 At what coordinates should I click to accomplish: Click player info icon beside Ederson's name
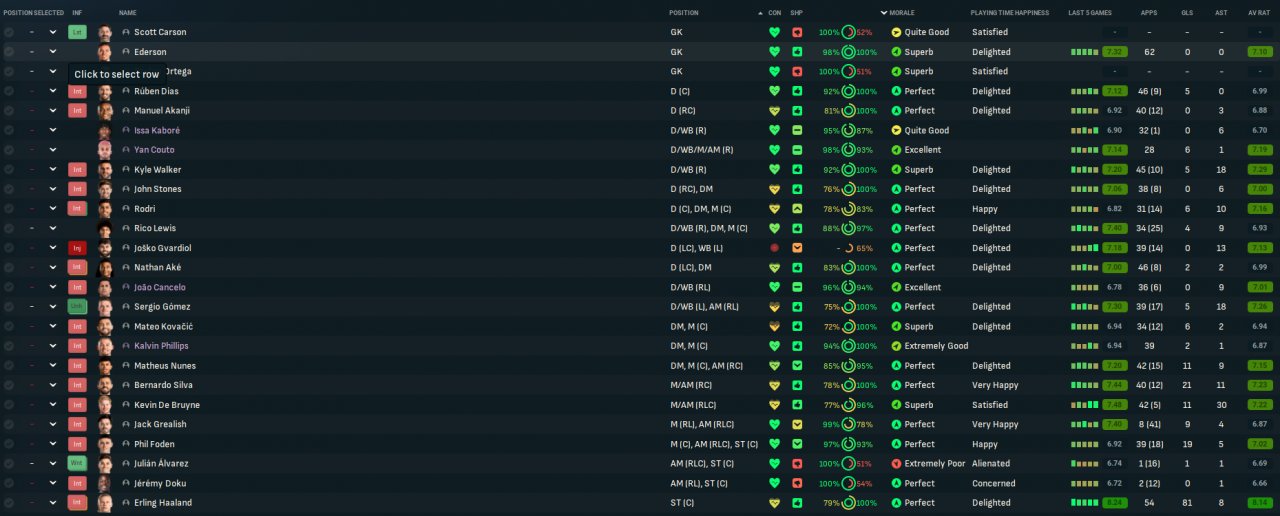coord(126,52)
